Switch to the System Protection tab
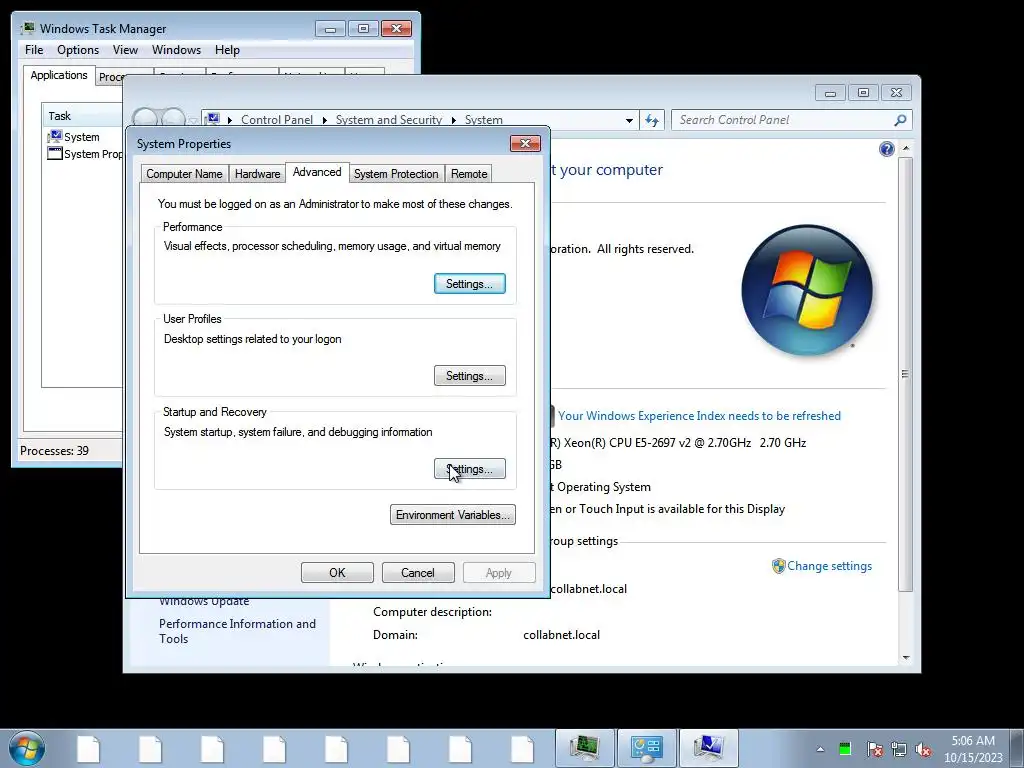The height and width of the screenshot is (768, 1024). (396, 174)
